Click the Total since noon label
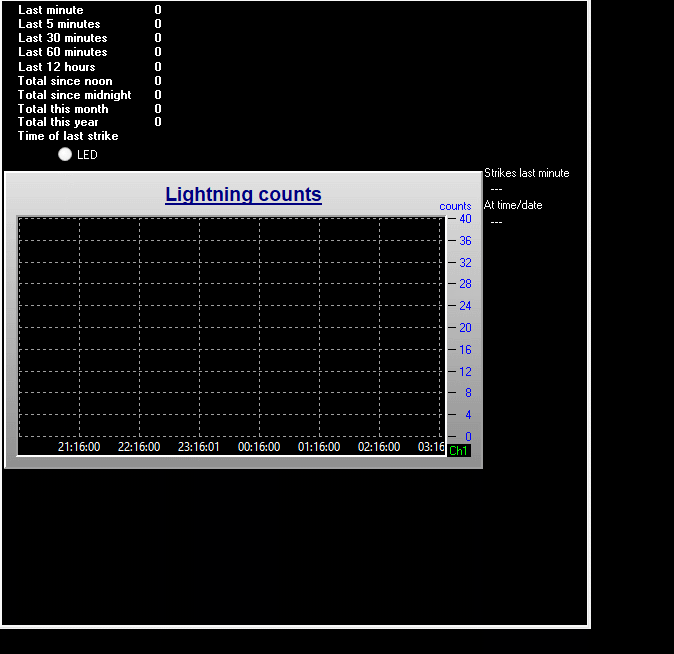 65,81
